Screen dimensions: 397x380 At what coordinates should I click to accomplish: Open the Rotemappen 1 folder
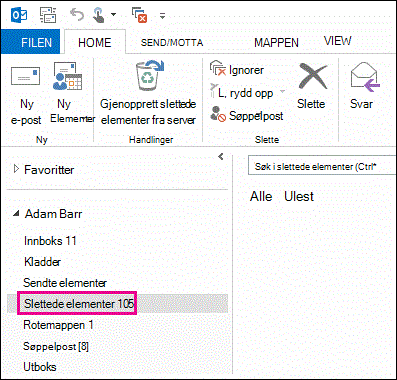58,325
